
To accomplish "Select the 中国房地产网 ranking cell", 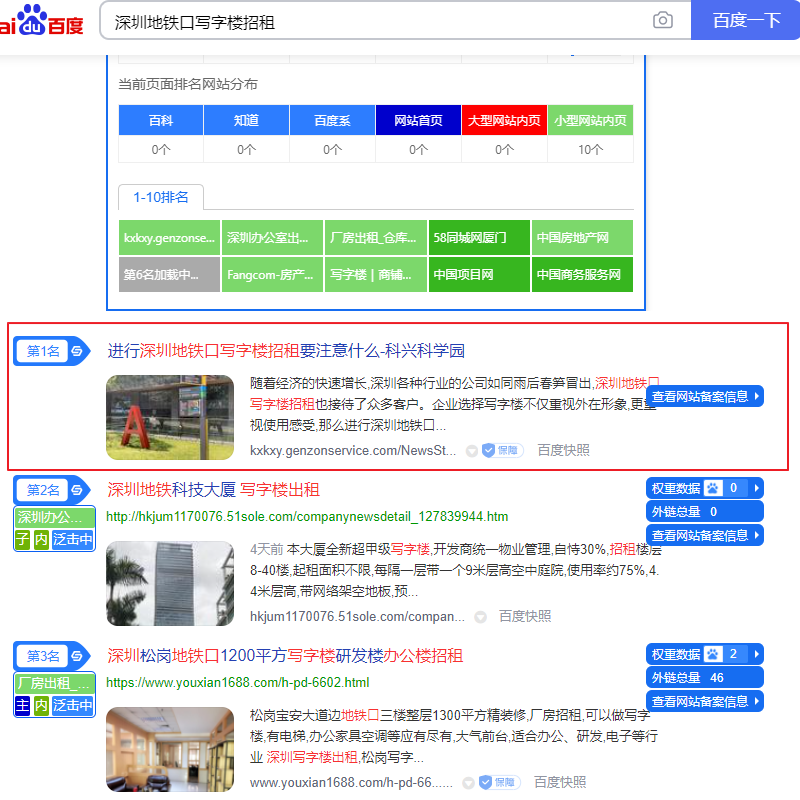I will coord(582,238).
